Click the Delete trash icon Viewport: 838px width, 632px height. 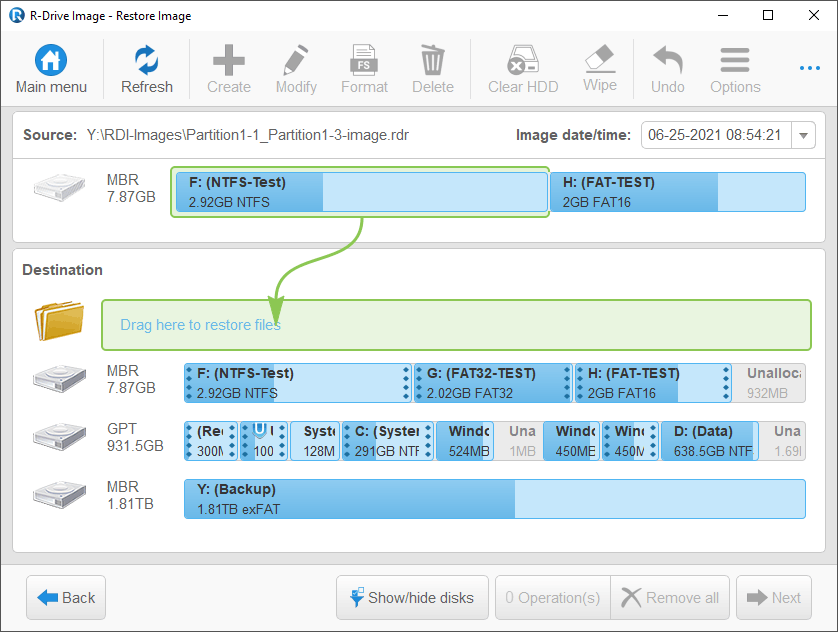click(x=433, y=61)
